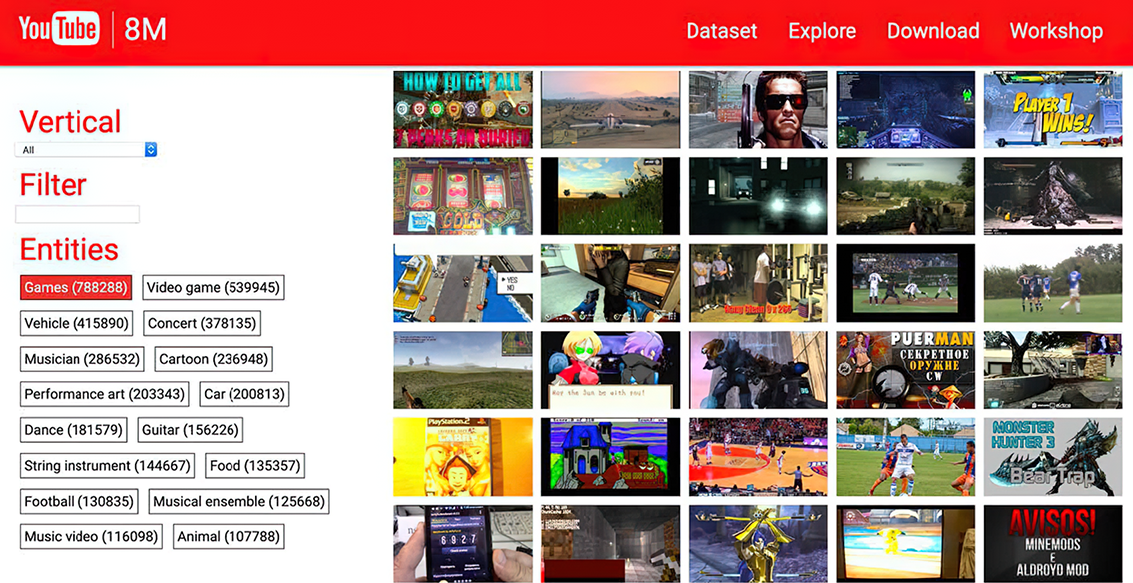Viewport: 1133px width, 583px height.
Task: Open the sunglasses man face thumbnail
Action: coord(758,109)
